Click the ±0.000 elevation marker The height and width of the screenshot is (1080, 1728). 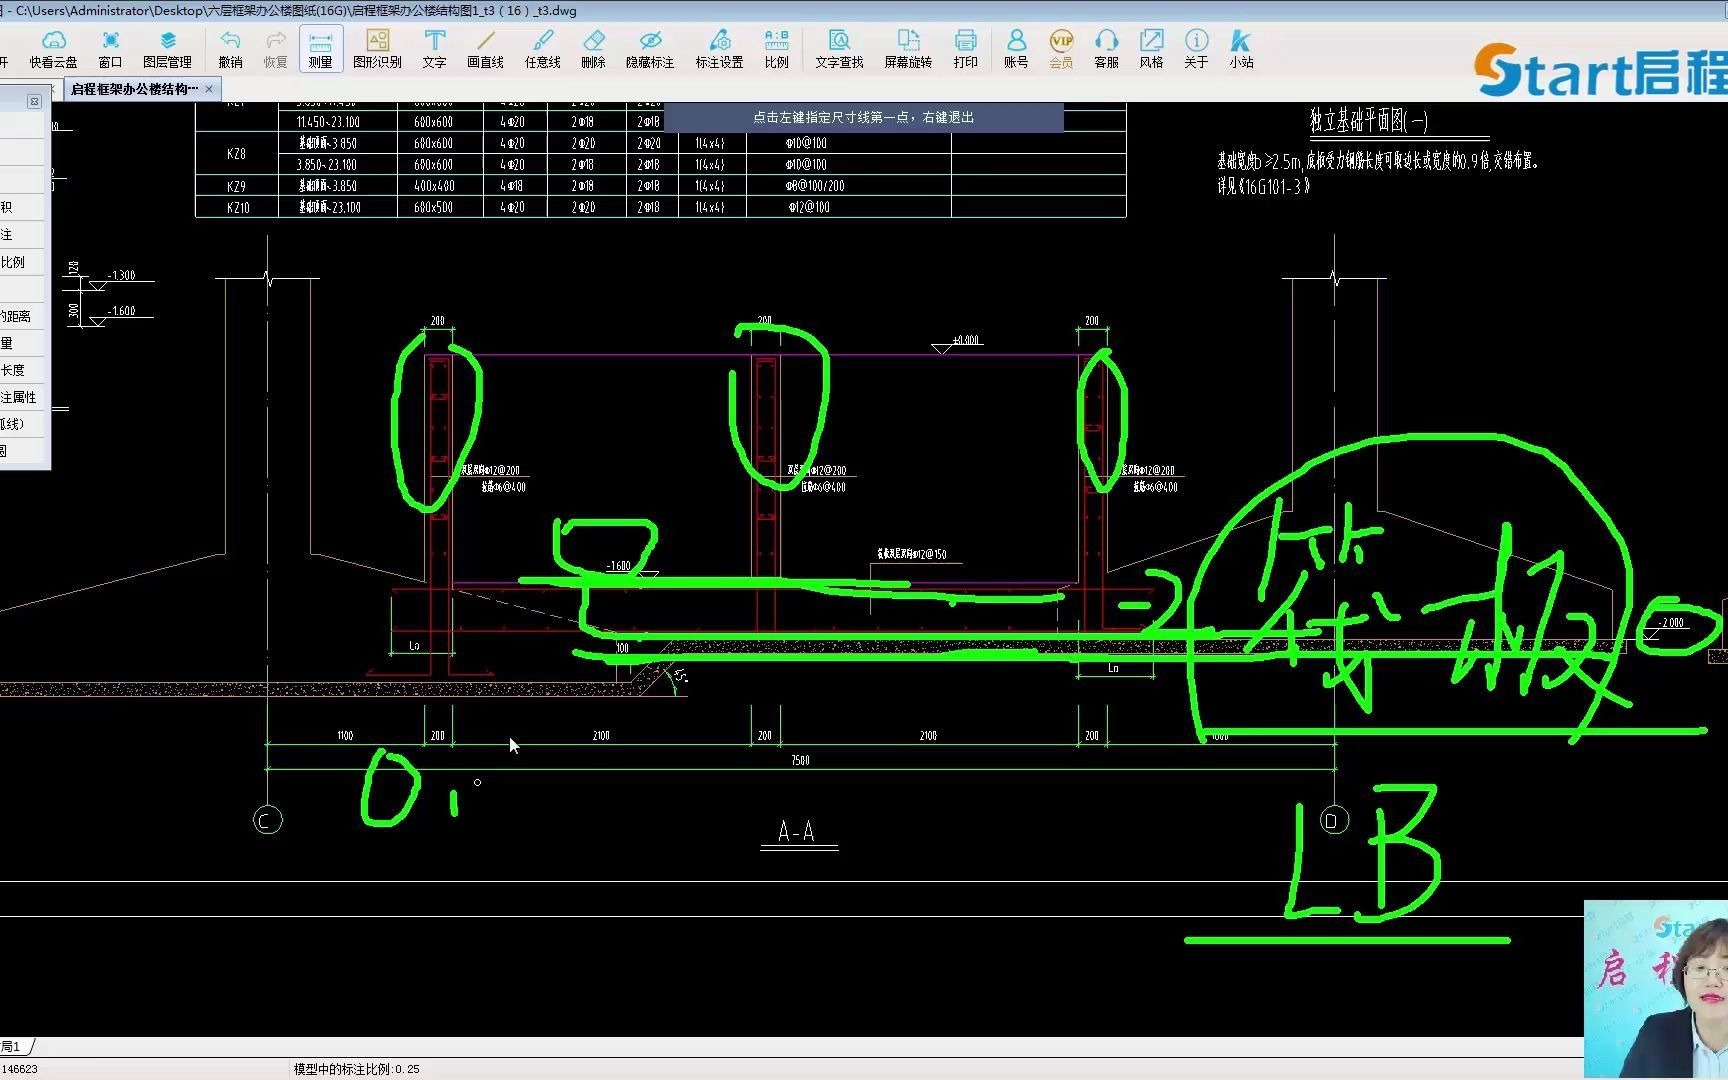click(x=965, y=340)
